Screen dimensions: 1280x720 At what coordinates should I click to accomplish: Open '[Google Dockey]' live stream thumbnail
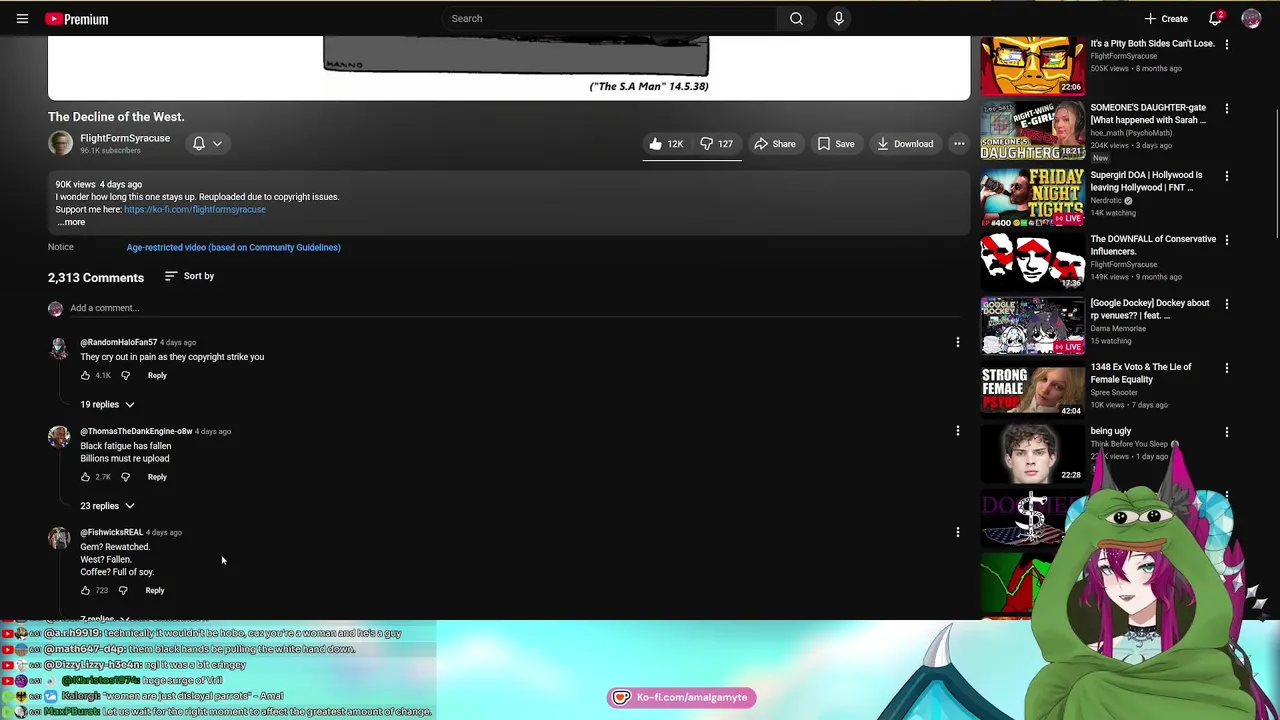coord(1032,325)
